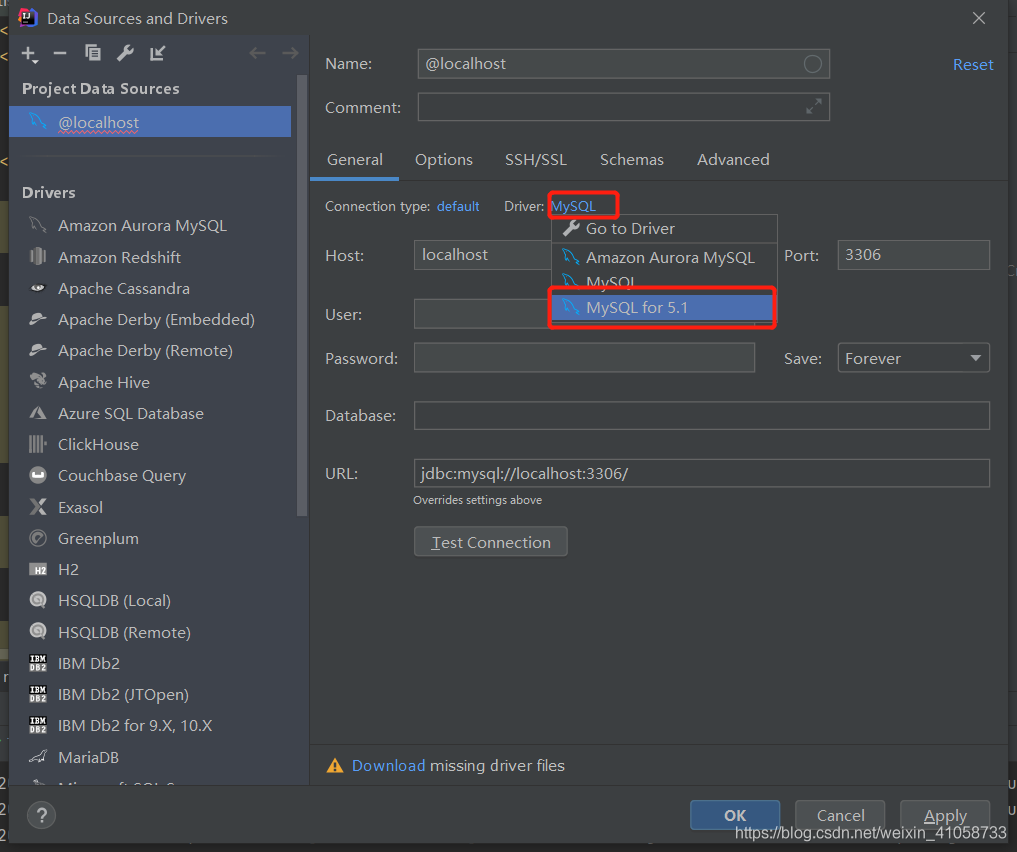Select the Apache Cassandra driver icon
Viewport: 1017px width, 852px height.
pyautogui.click(x=38, y=288)
